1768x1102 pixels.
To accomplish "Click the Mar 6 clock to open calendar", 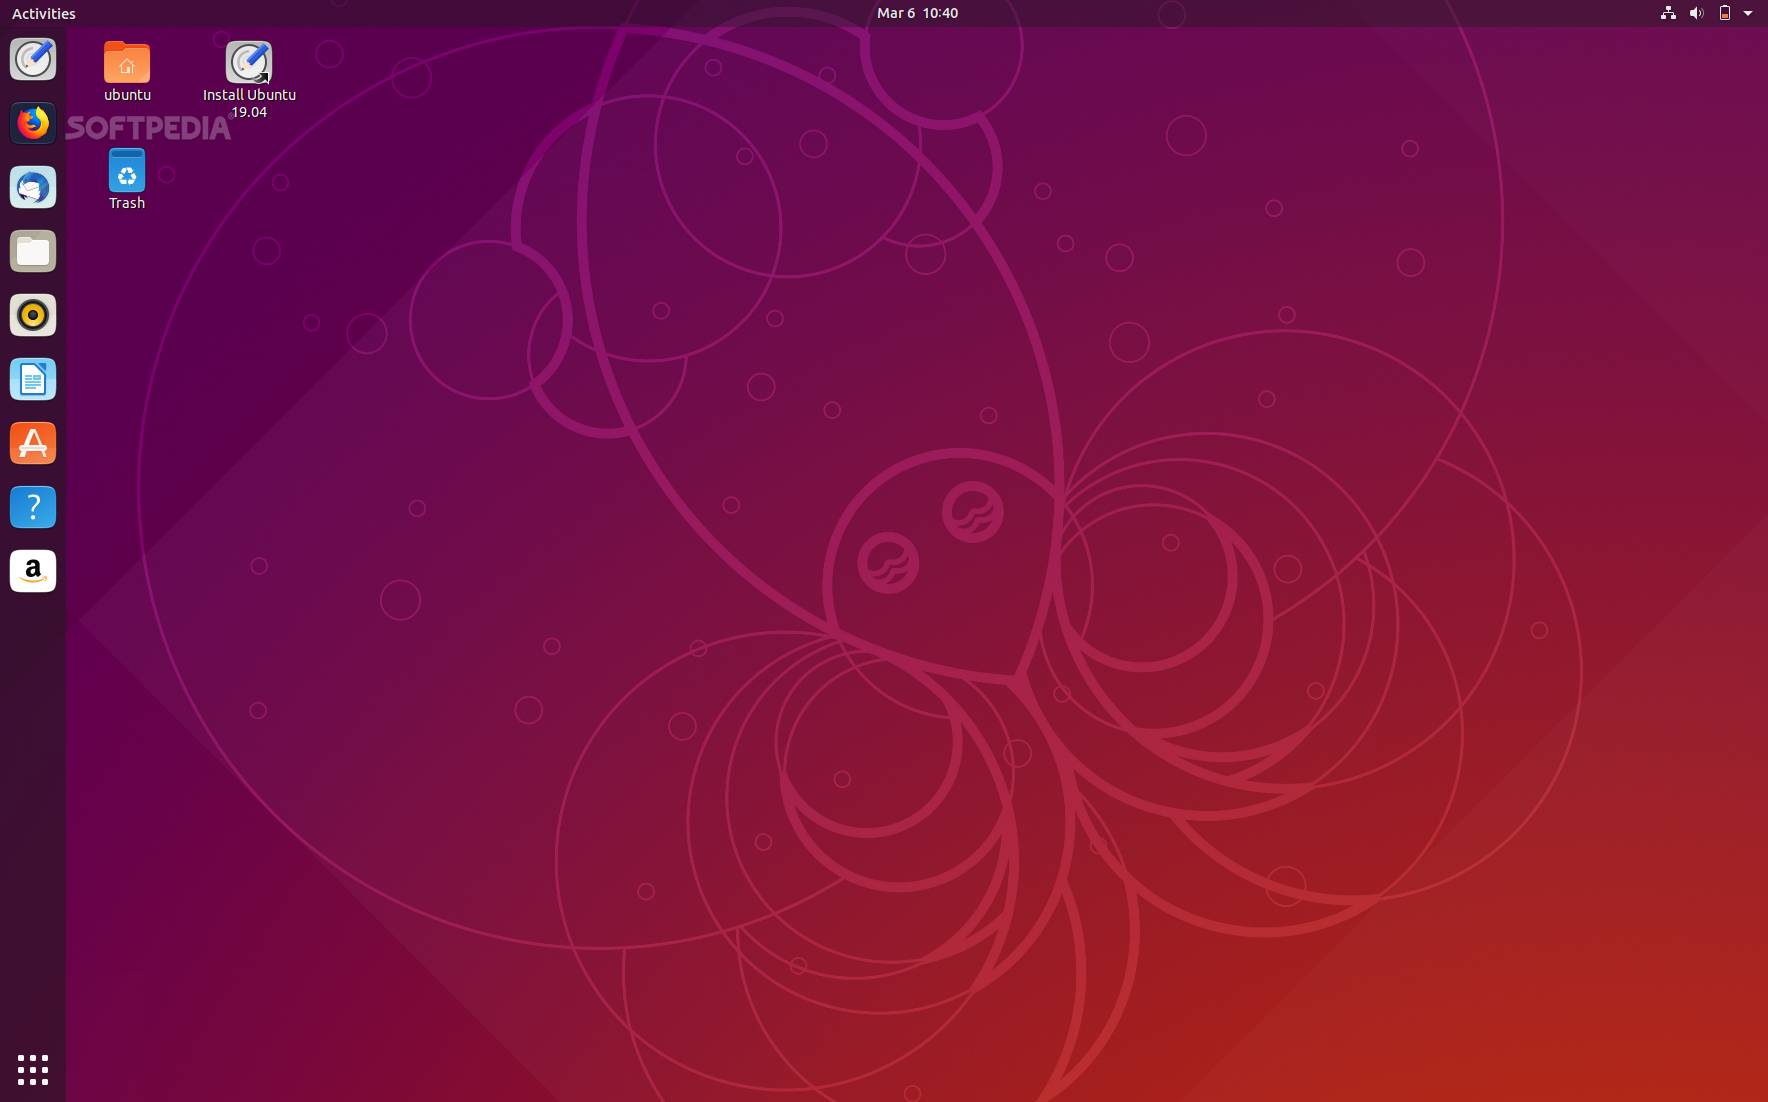I will point(915,13).
